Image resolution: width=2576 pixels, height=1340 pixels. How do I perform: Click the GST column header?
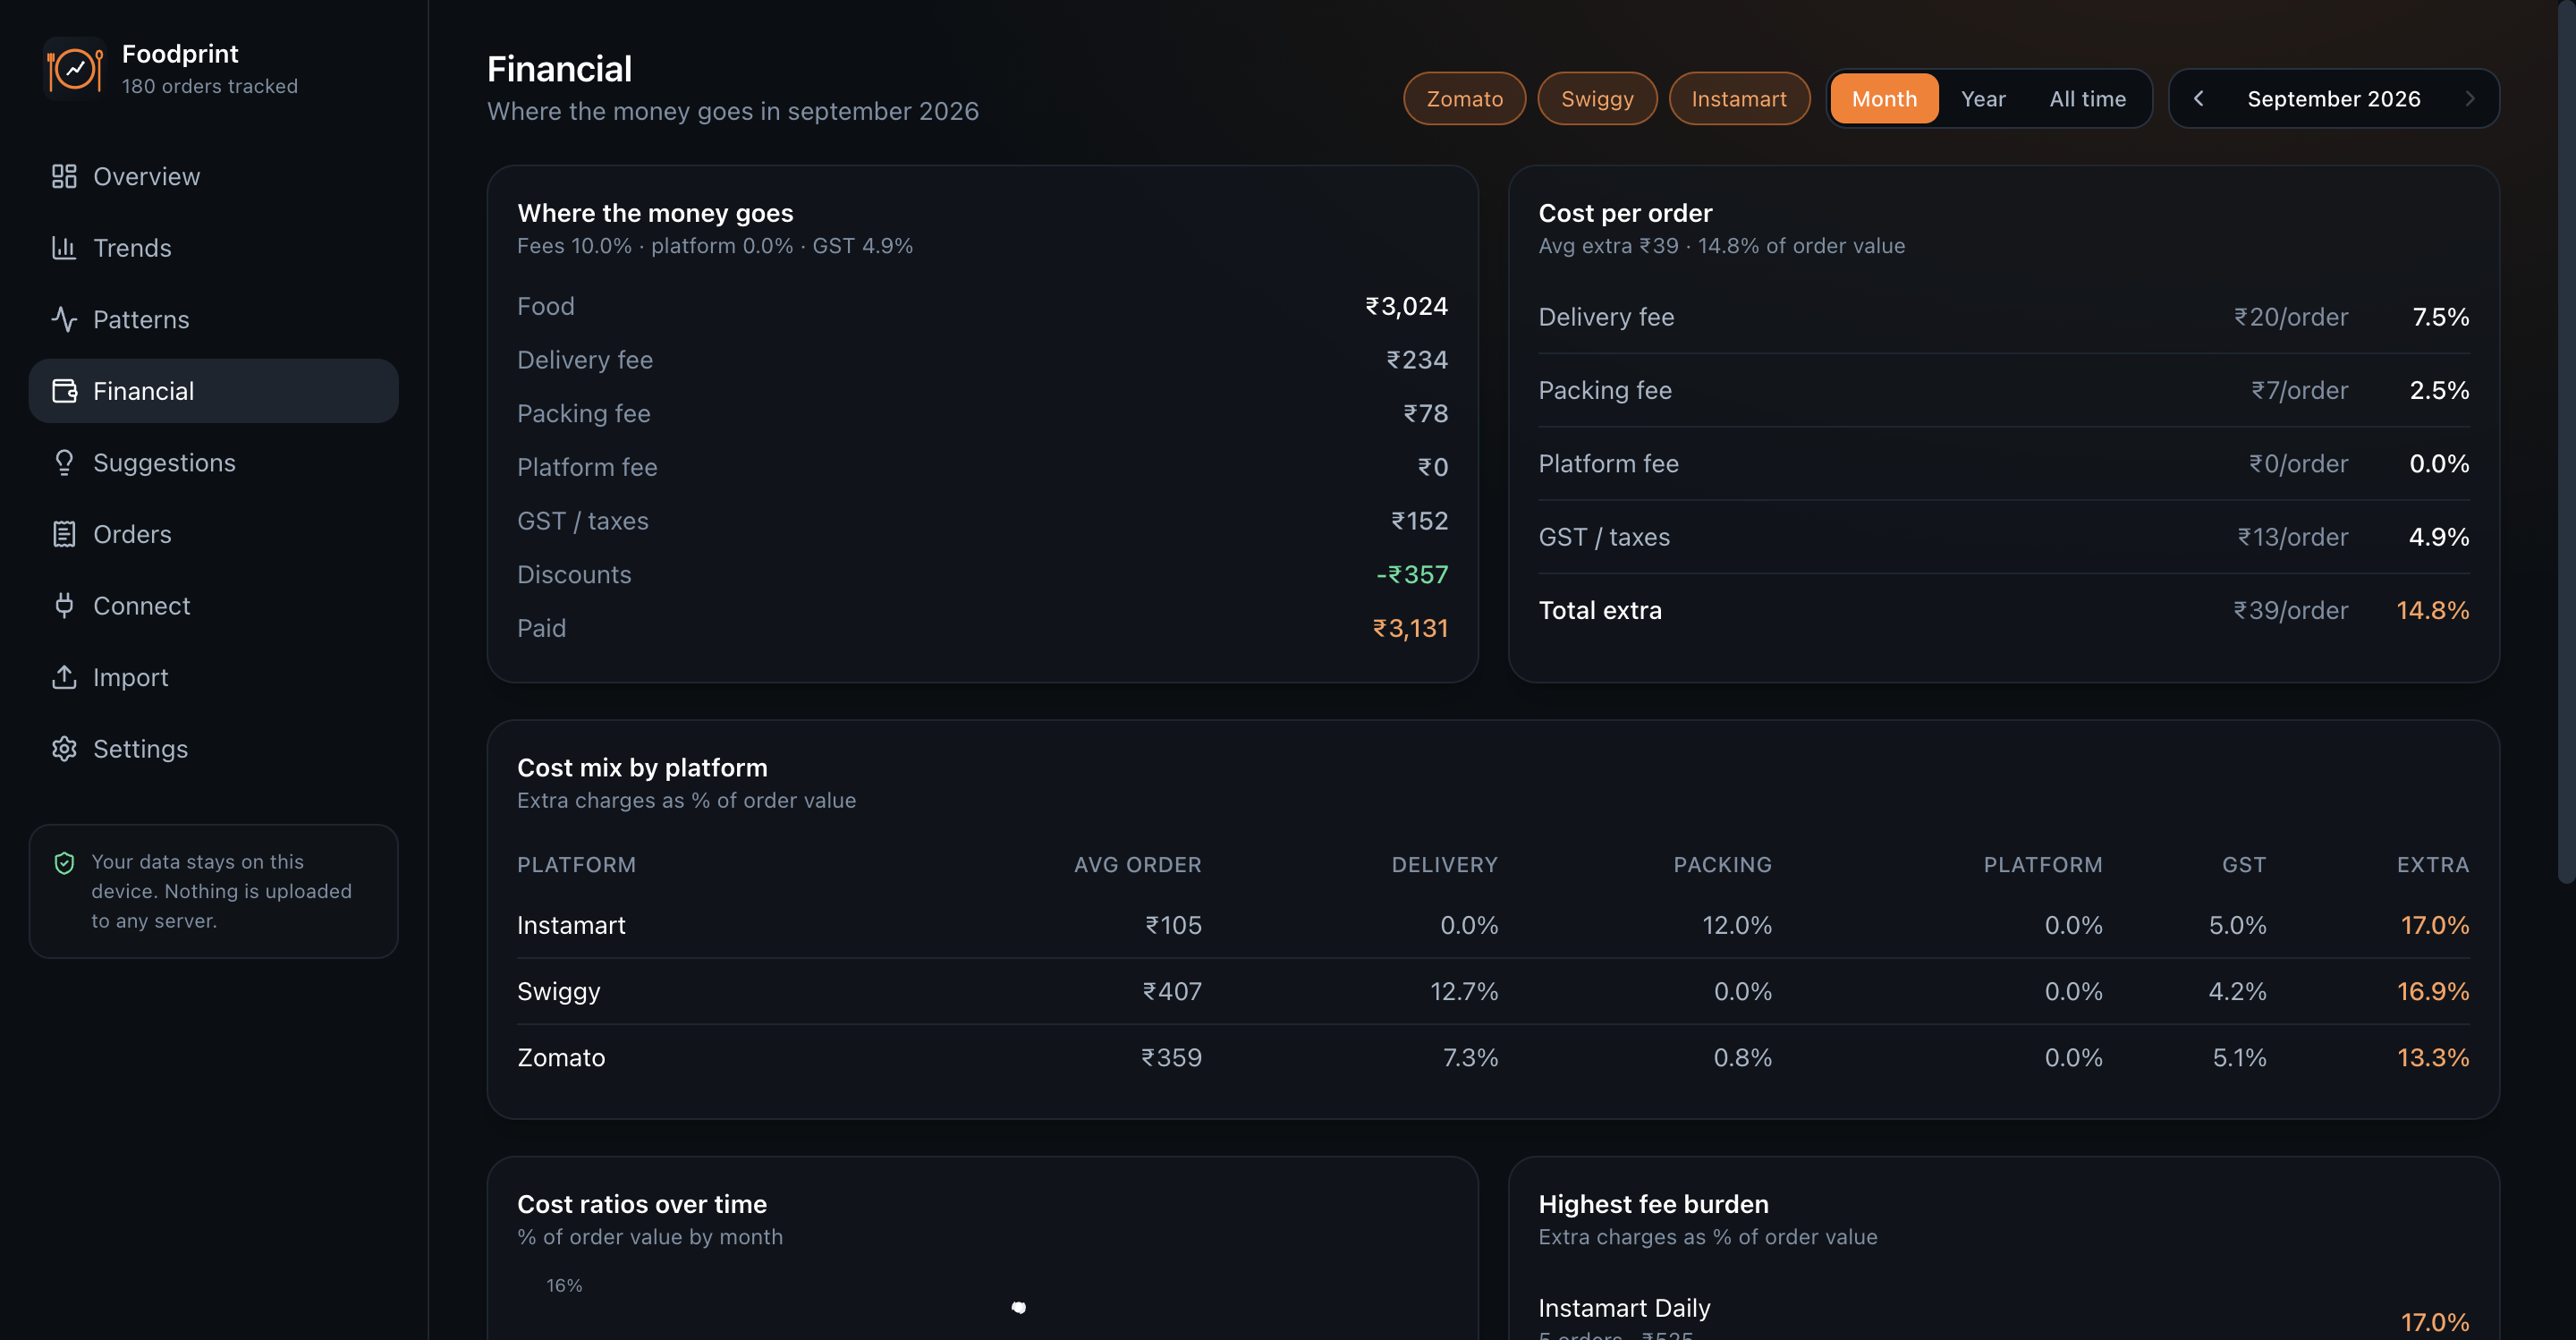pyautogui.click(x=2243, y=865)
